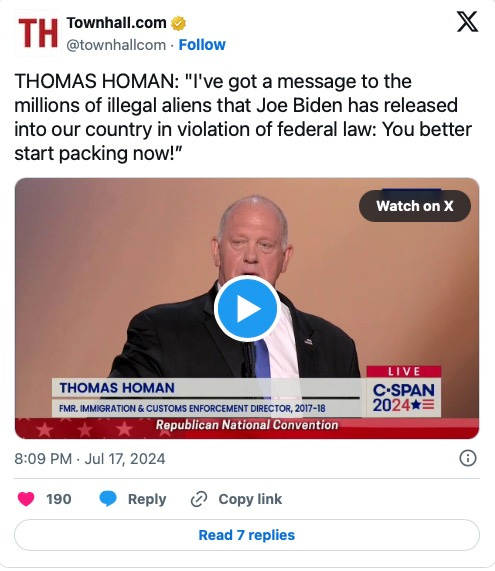Click the Copy link text
The image size is (495, 571).
250,499
